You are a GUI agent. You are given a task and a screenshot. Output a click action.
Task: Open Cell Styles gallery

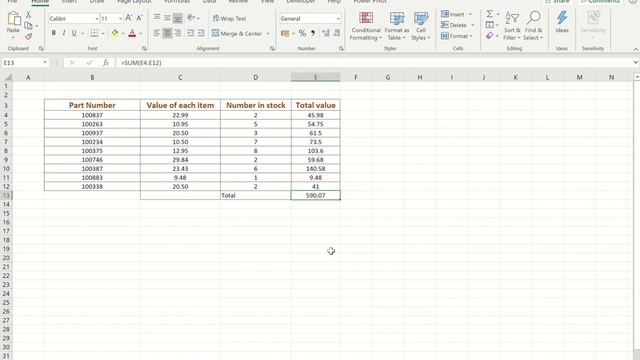click(x=420, y=26)
